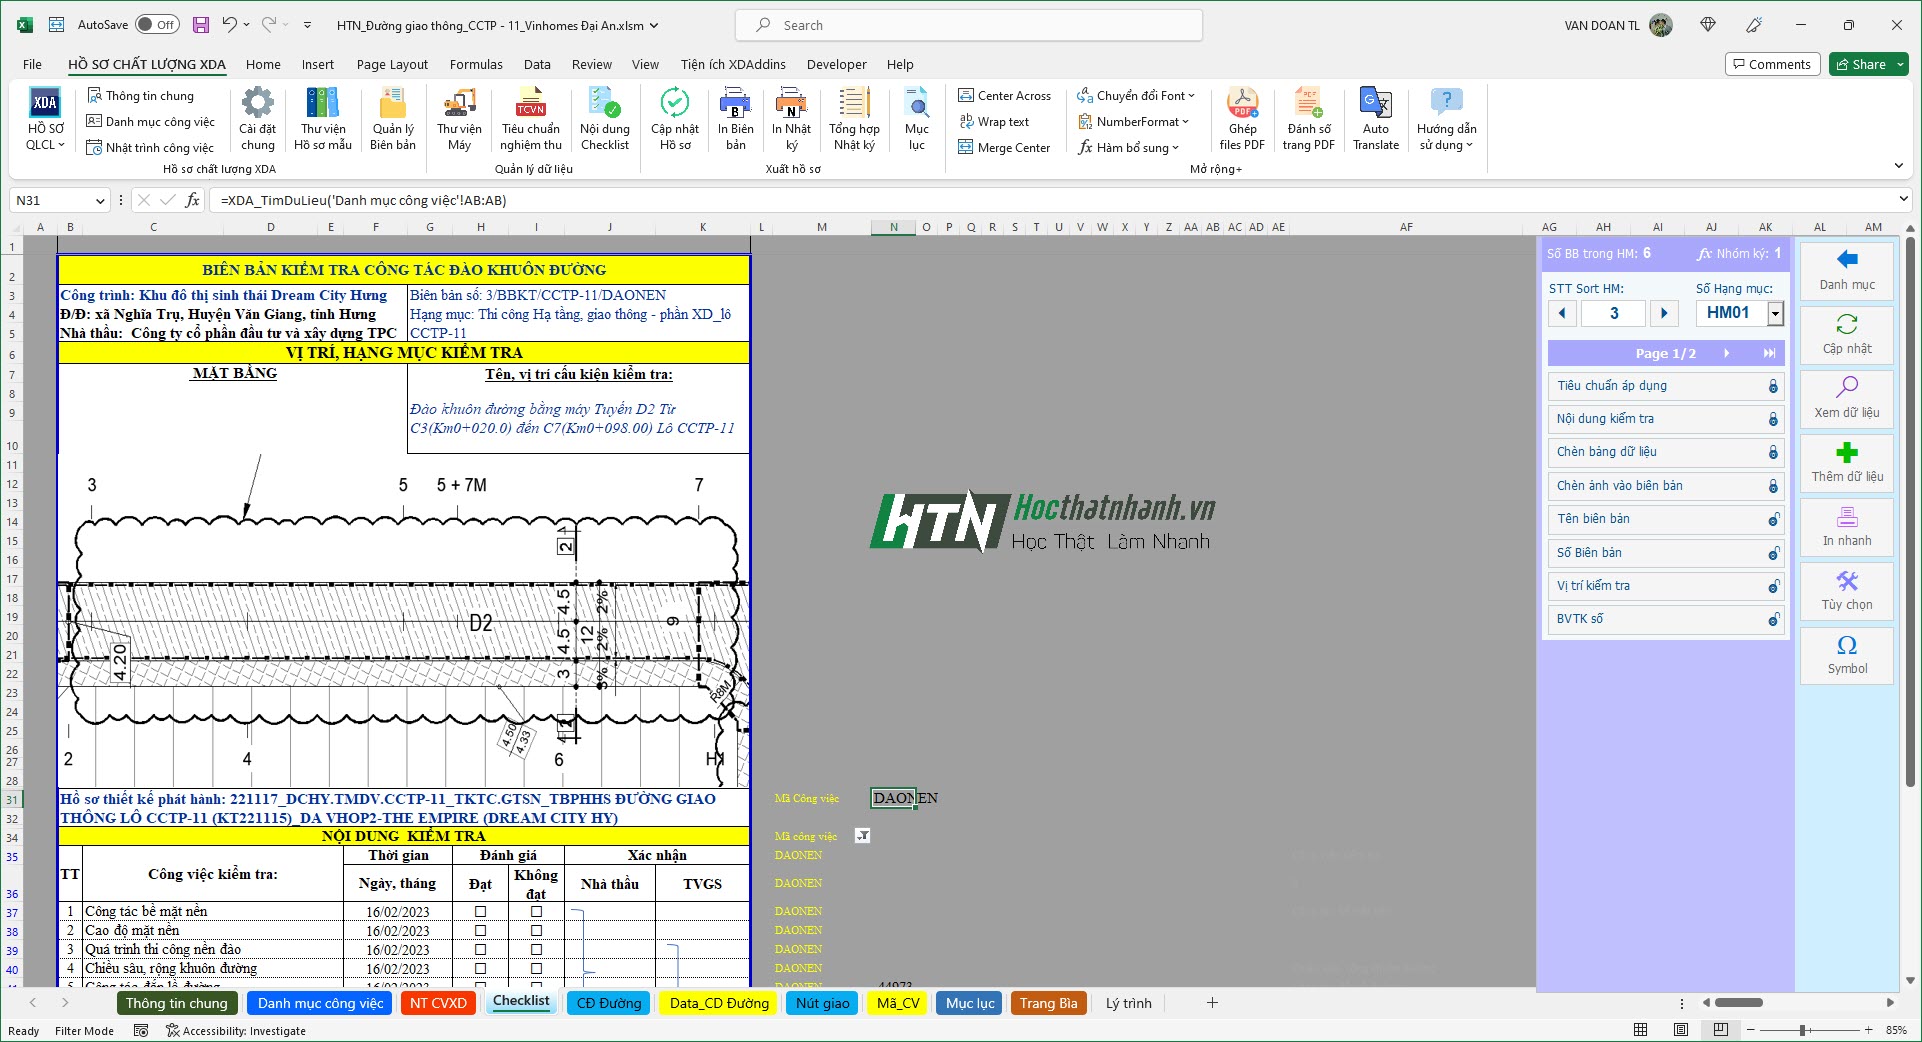The height and width of the screenshot is (1042, 1922).
Task: Click inside the Search box
Action: pos(968,24)
